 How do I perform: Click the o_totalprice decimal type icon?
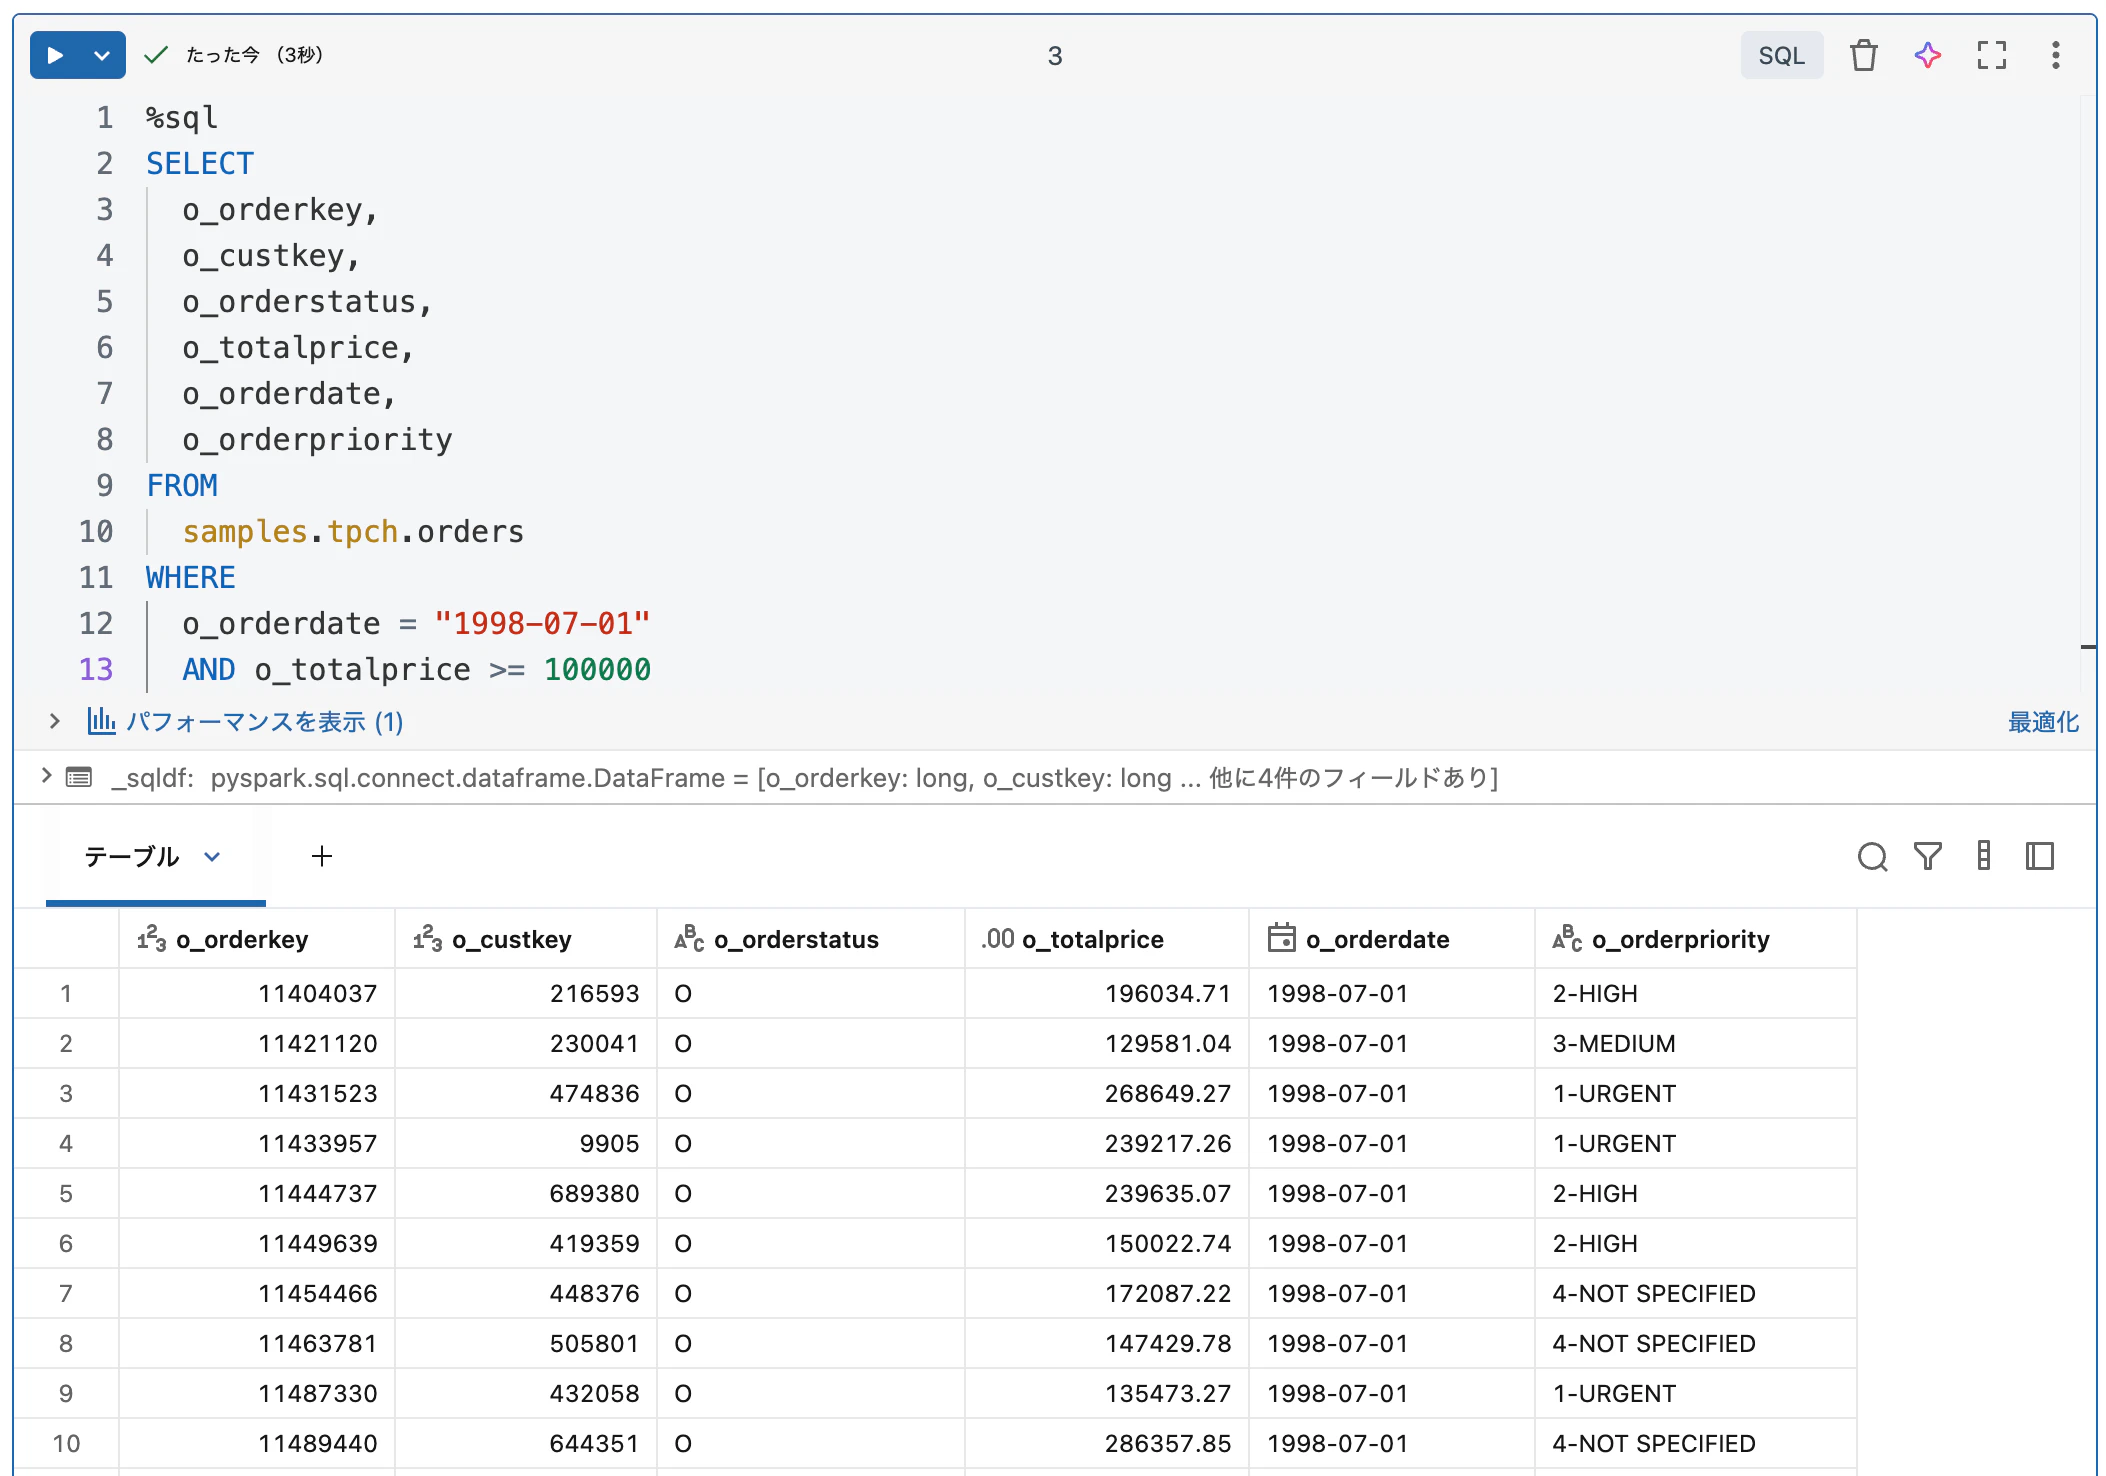click(x=997, y=938)
